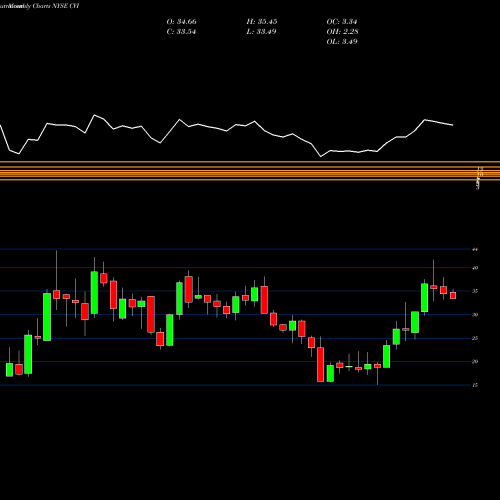Screen dimensions: 500x500
Task: Click the final point of the white indicator line
Action: pos(453,125)
